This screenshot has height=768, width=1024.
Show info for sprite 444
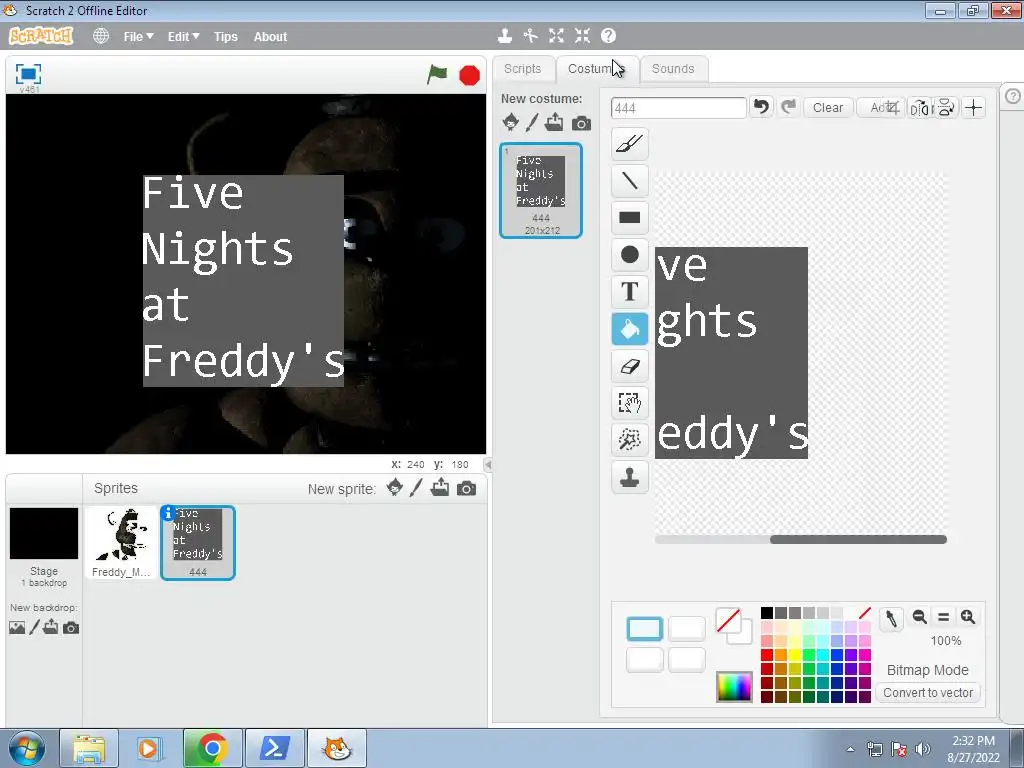(168, 513)
